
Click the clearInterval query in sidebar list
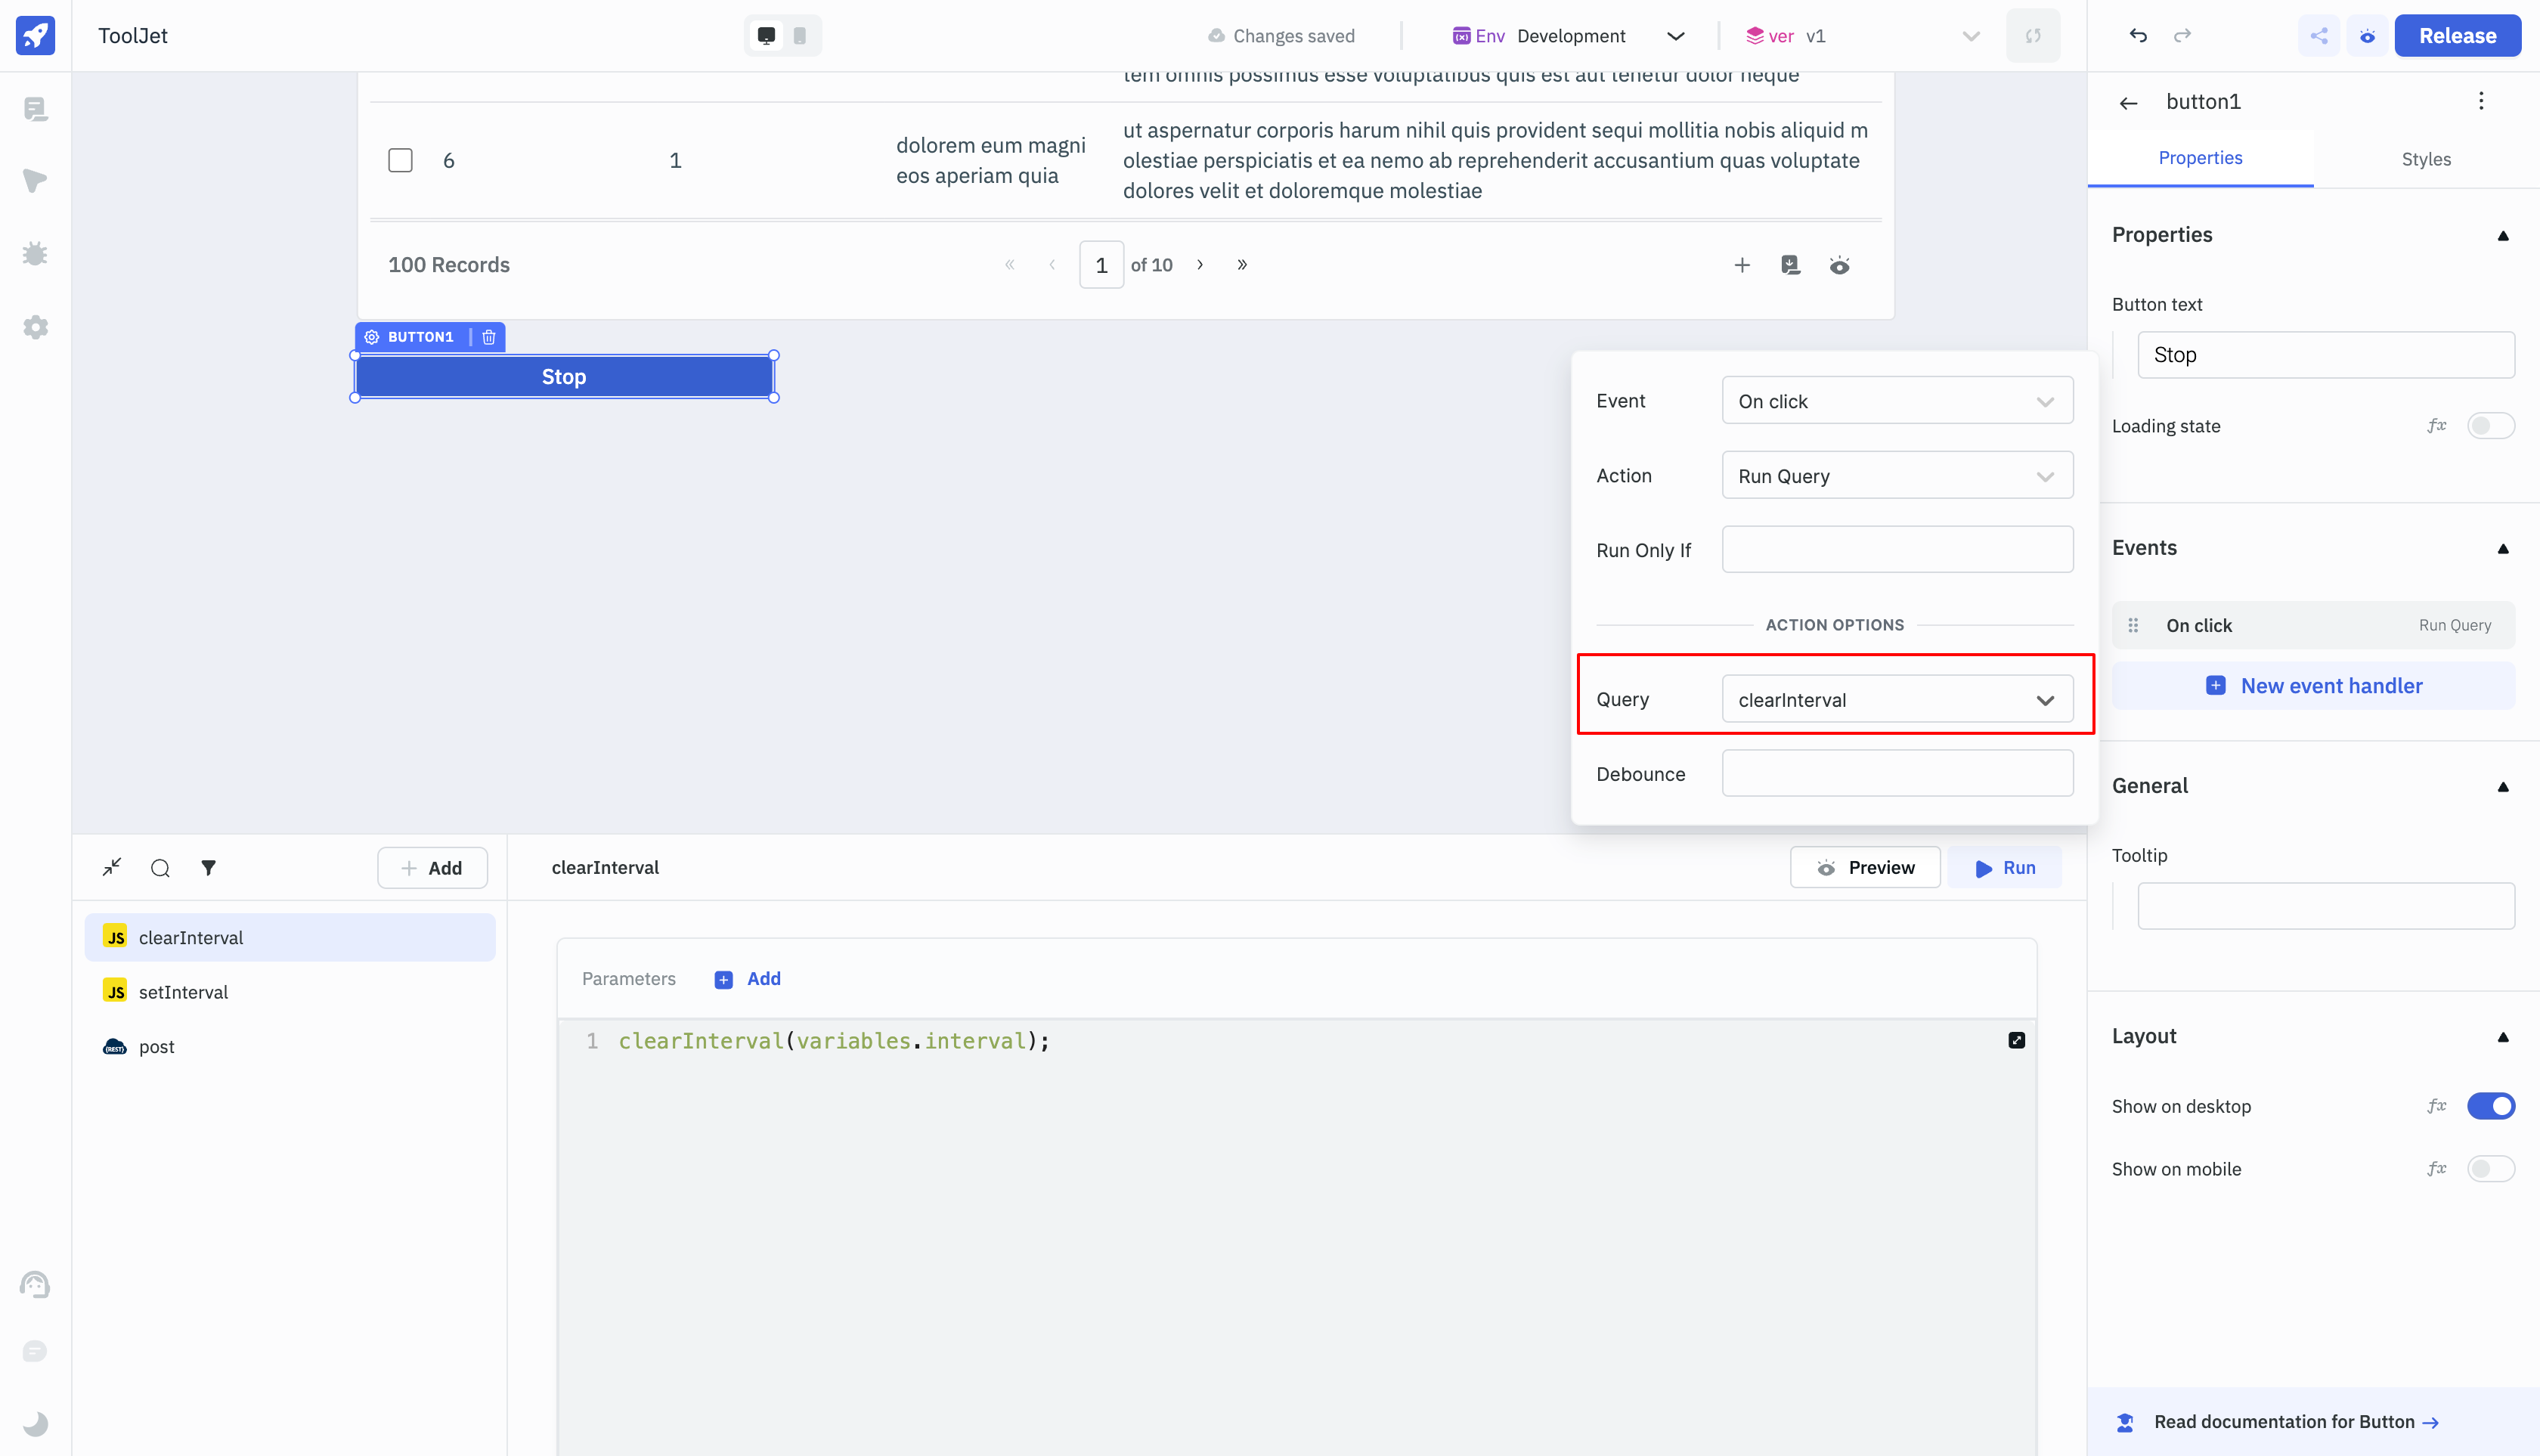(290, 937)
